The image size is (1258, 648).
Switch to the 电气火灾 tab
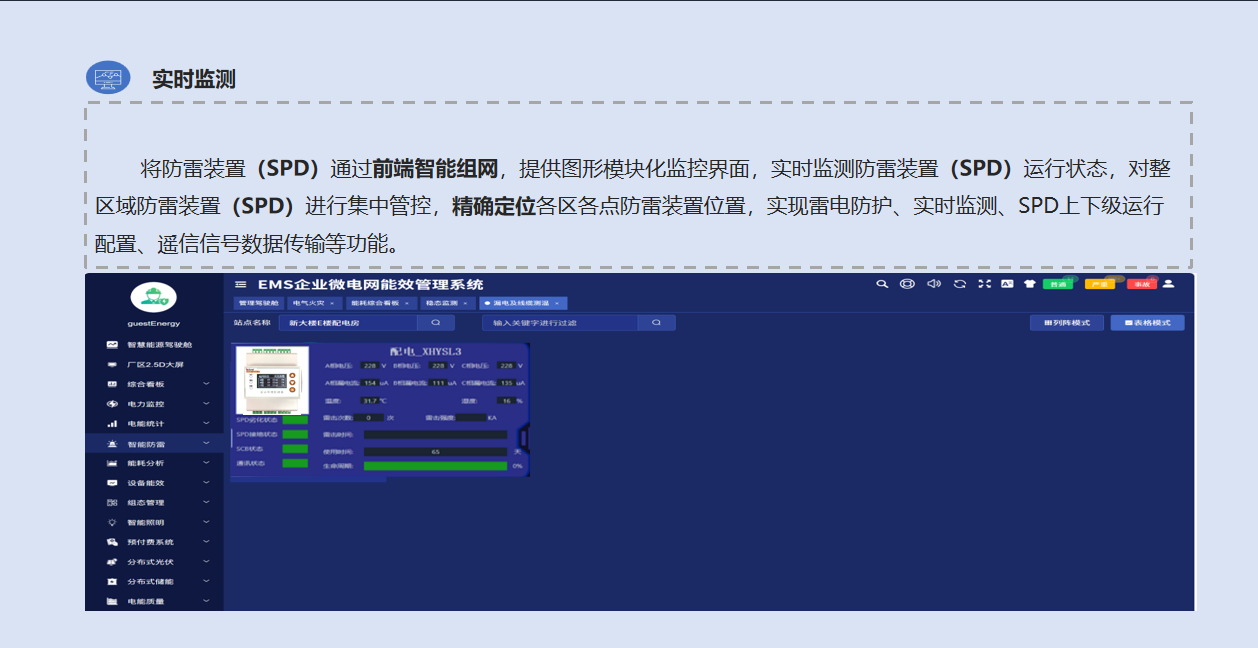(311, 302)
